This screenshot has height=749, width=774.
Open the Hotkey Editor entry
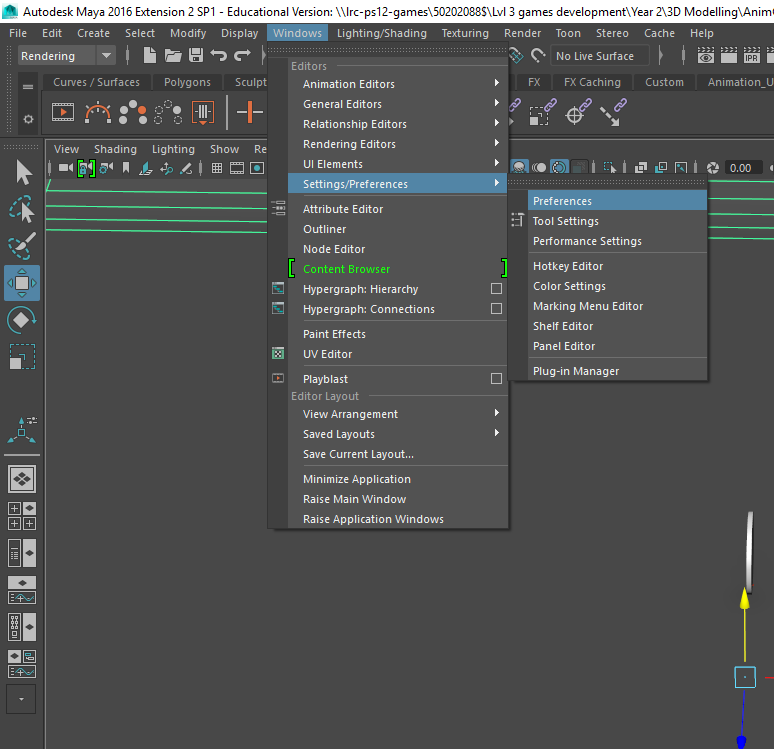tap(617, 266)
